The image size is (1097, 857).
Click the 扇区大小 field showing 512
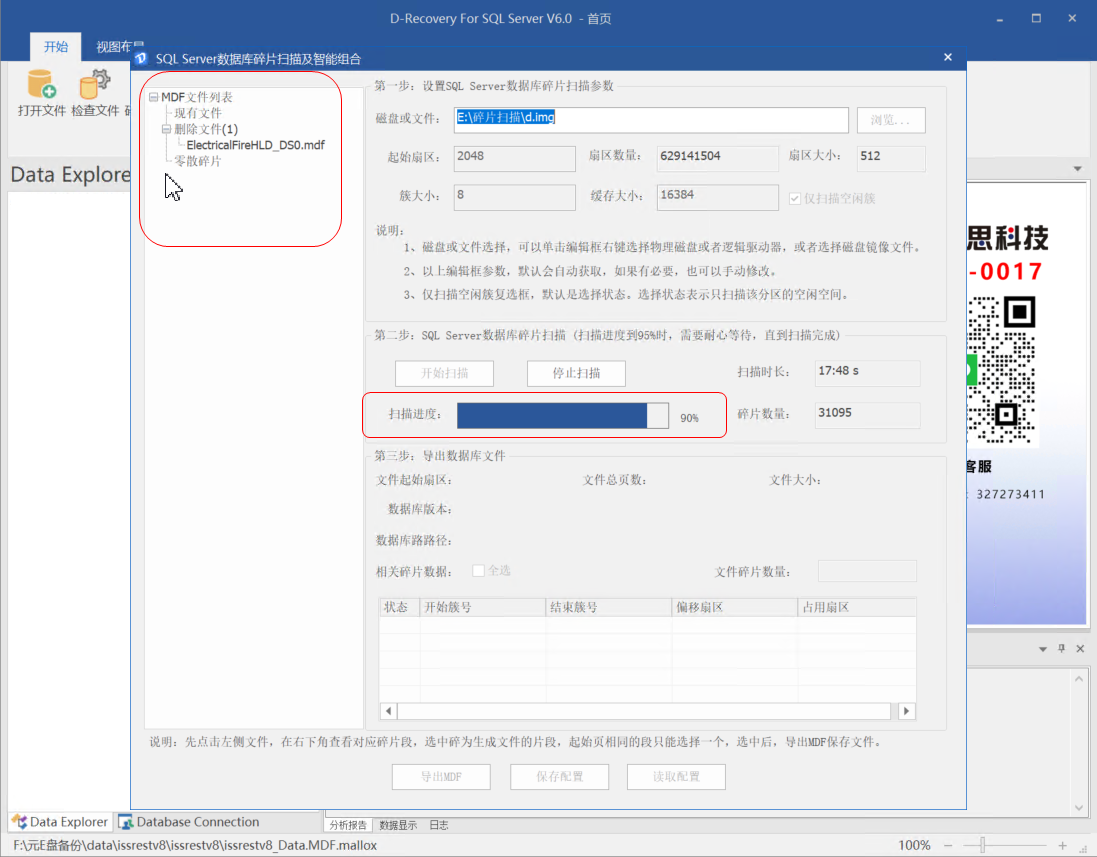(x=891, y=158)
